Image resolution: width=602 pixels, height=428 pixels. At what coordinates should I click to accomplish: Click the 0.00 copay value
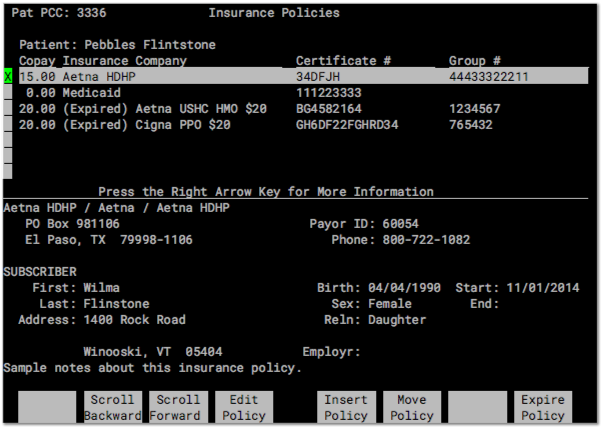point(41,93)
